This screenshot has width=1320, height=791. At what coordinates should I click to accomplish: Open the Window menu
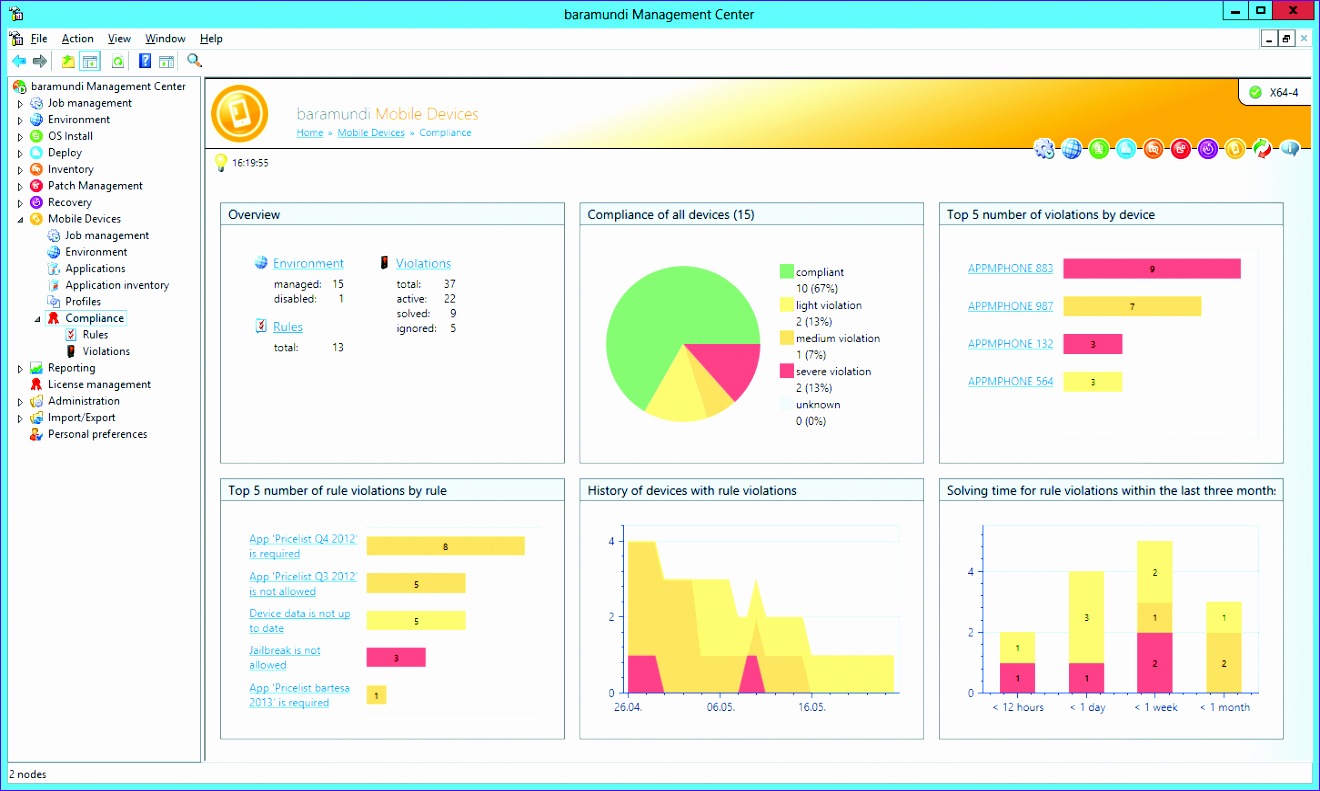[x=164, y=38]
